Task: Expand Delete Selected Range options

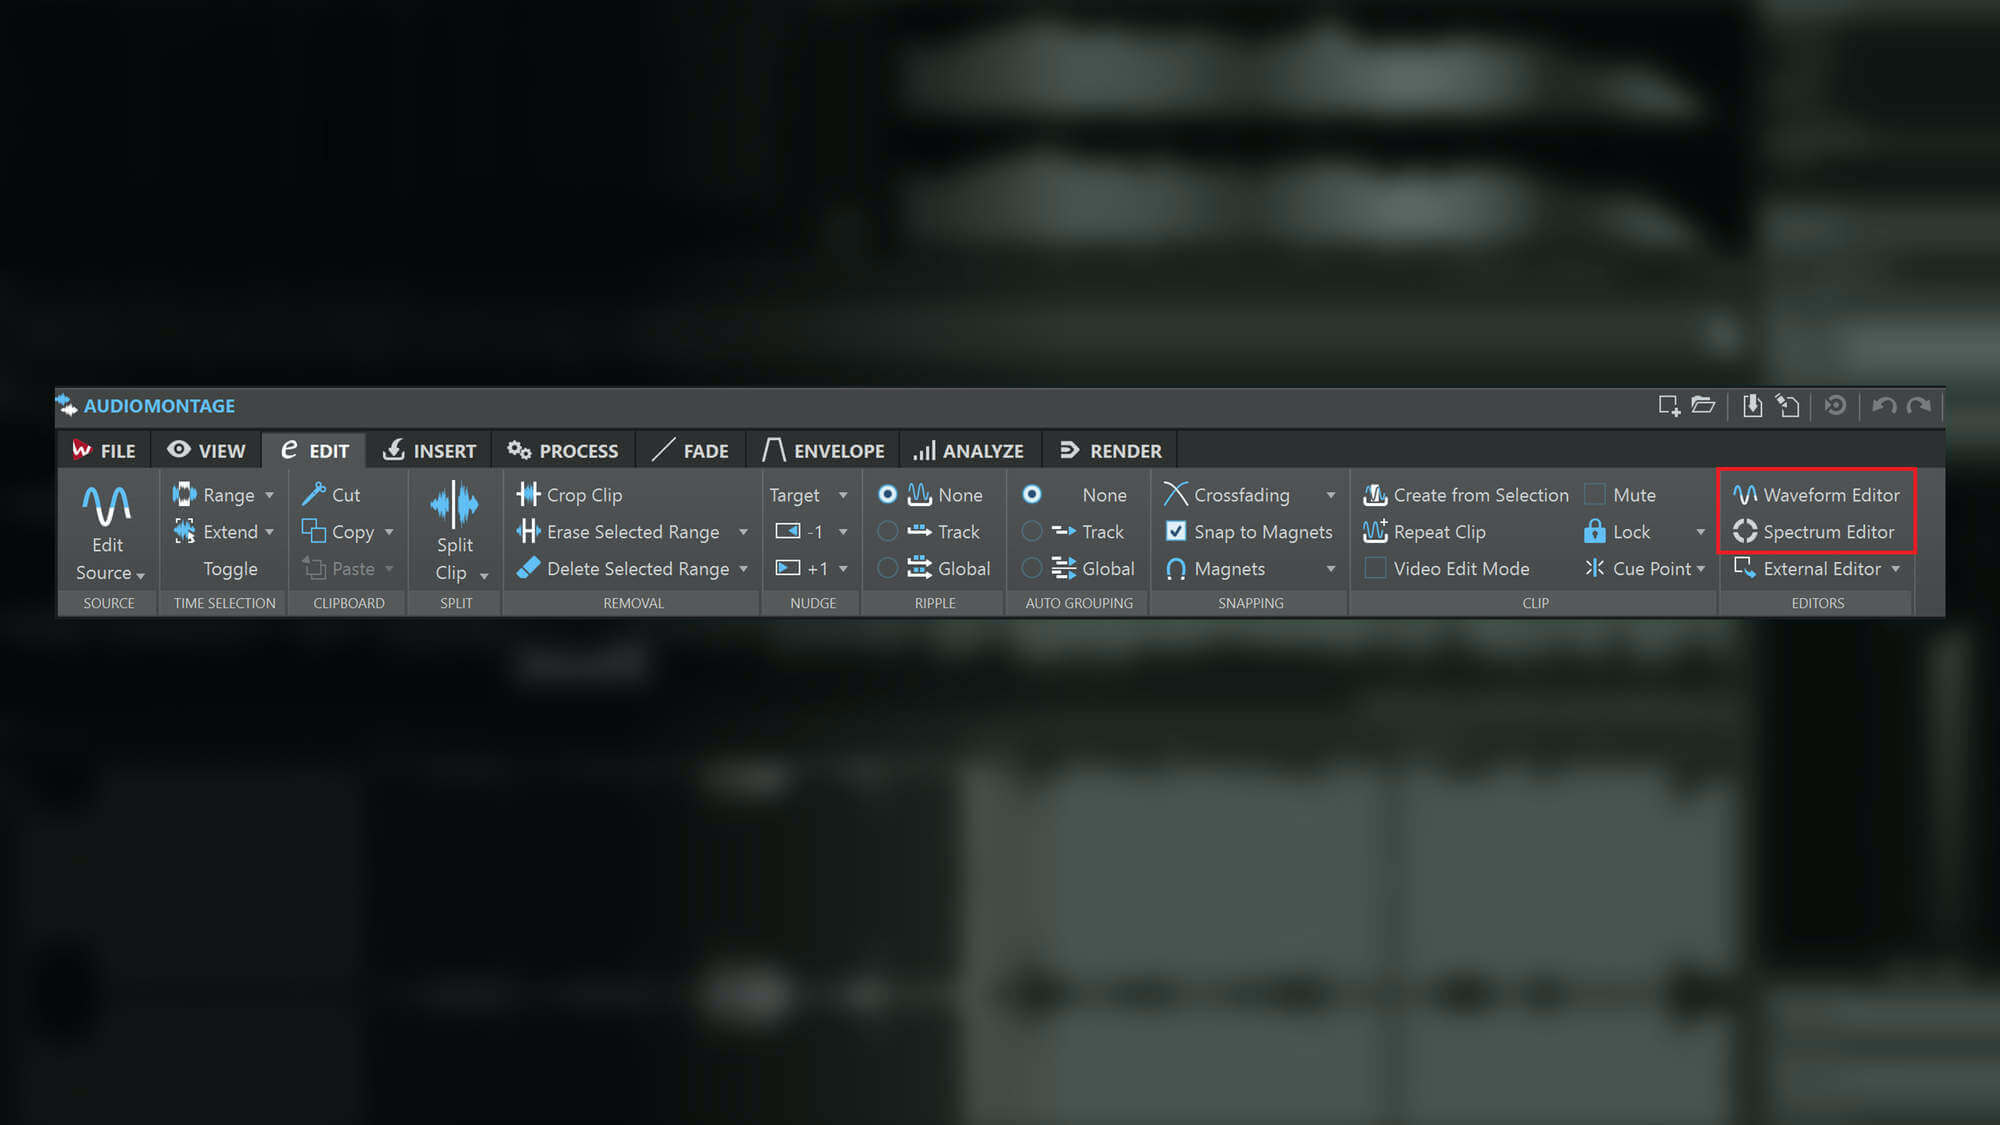Action: click(743, 569)
